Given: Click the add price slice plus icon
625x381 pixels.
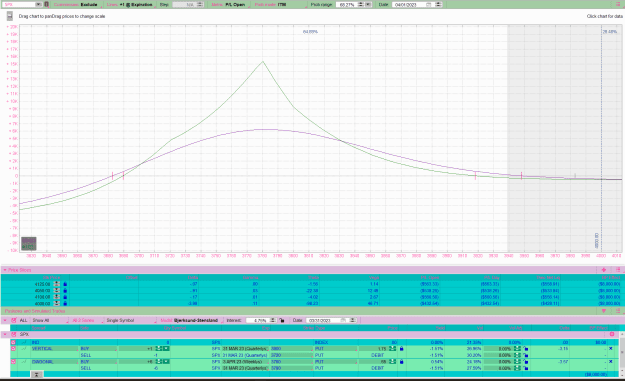Looking at the screenshot, I should click(x=603, y=270).
